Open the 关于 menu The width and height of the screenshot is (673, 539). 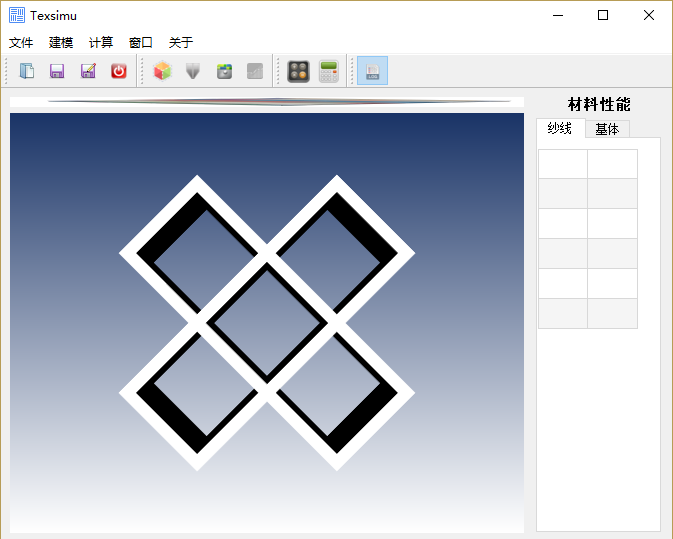click(x=181, y=43)
